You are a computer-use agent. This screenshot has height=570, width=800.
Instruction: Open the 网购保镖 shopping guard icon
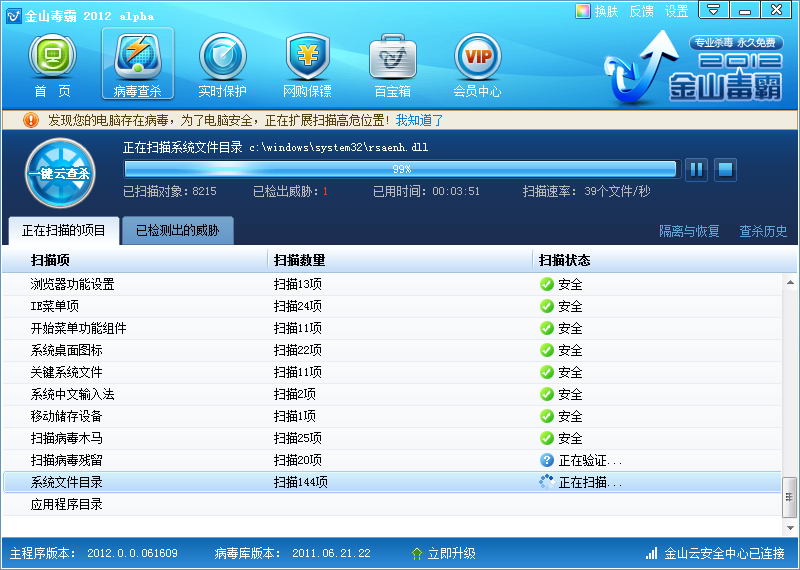click(x=307, y=65)
